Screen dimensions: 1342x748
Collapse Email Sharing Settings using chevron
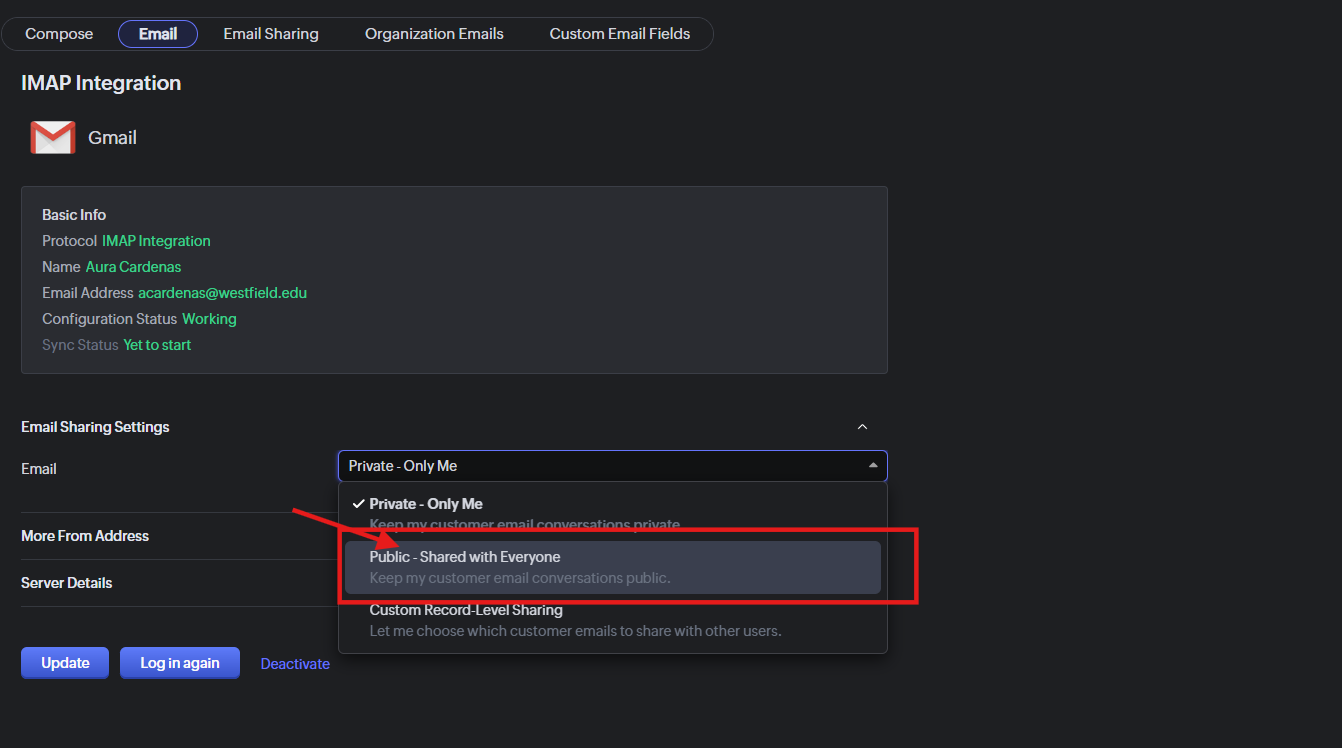coord(862,427)
